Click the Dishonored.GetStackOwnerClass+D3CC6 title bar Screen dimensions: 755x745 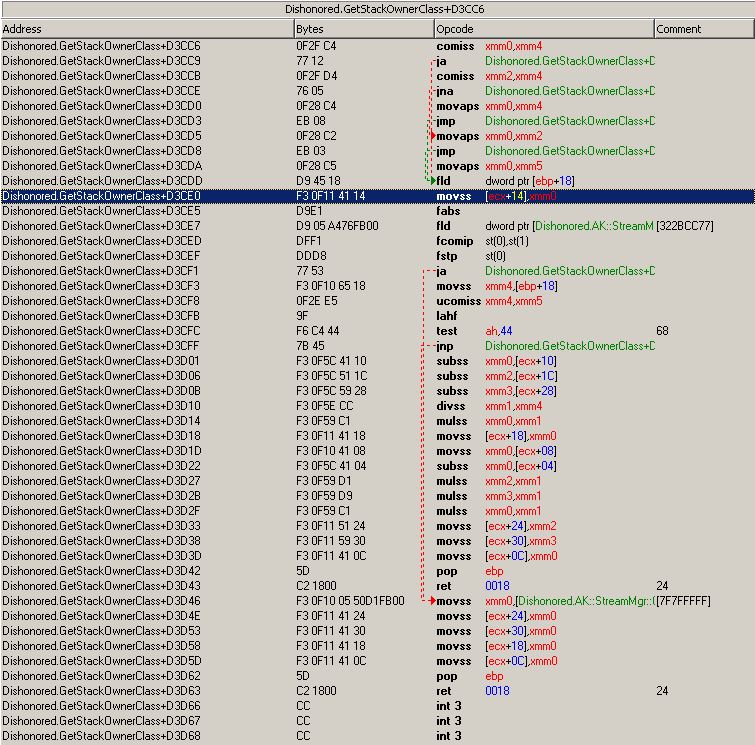(378, 9)
